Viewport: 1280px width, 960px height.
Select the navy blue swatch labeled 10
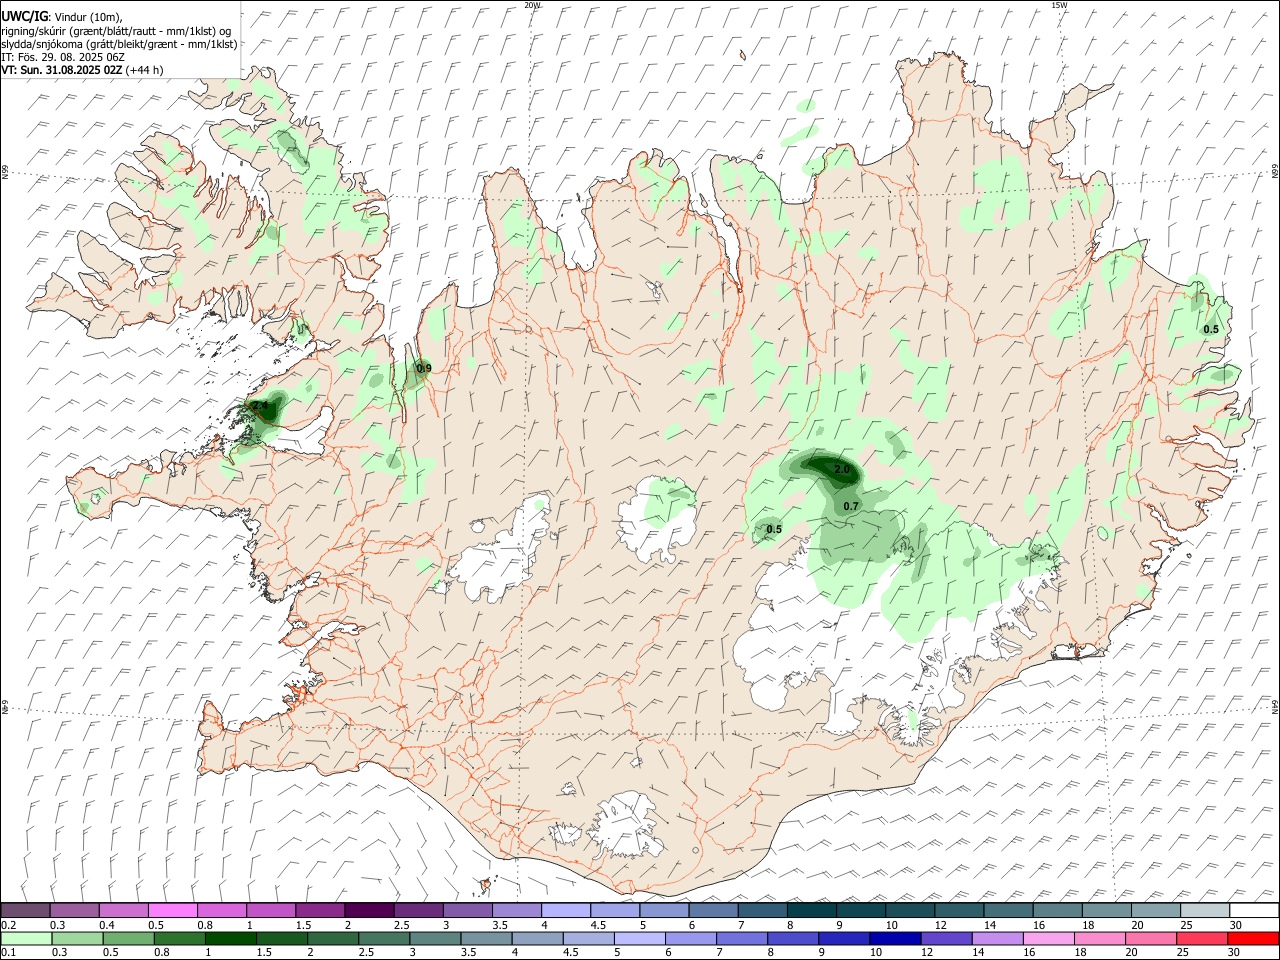coord(895,938)
